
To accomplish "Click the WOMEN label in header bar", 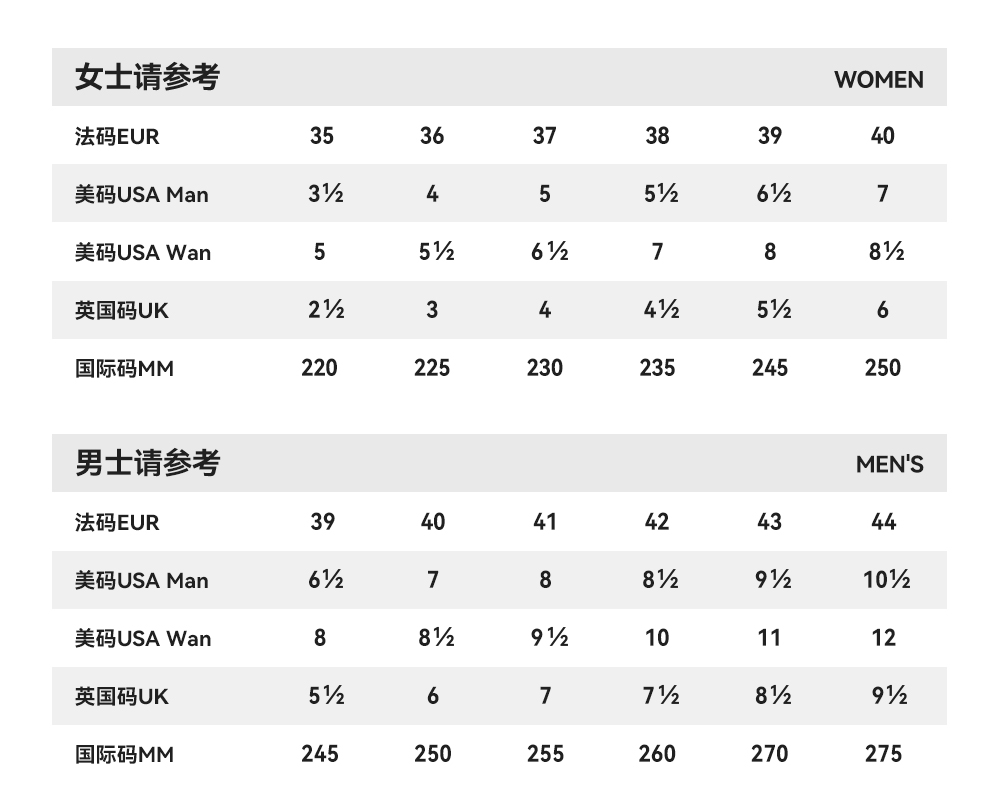I will pos(878,80).
